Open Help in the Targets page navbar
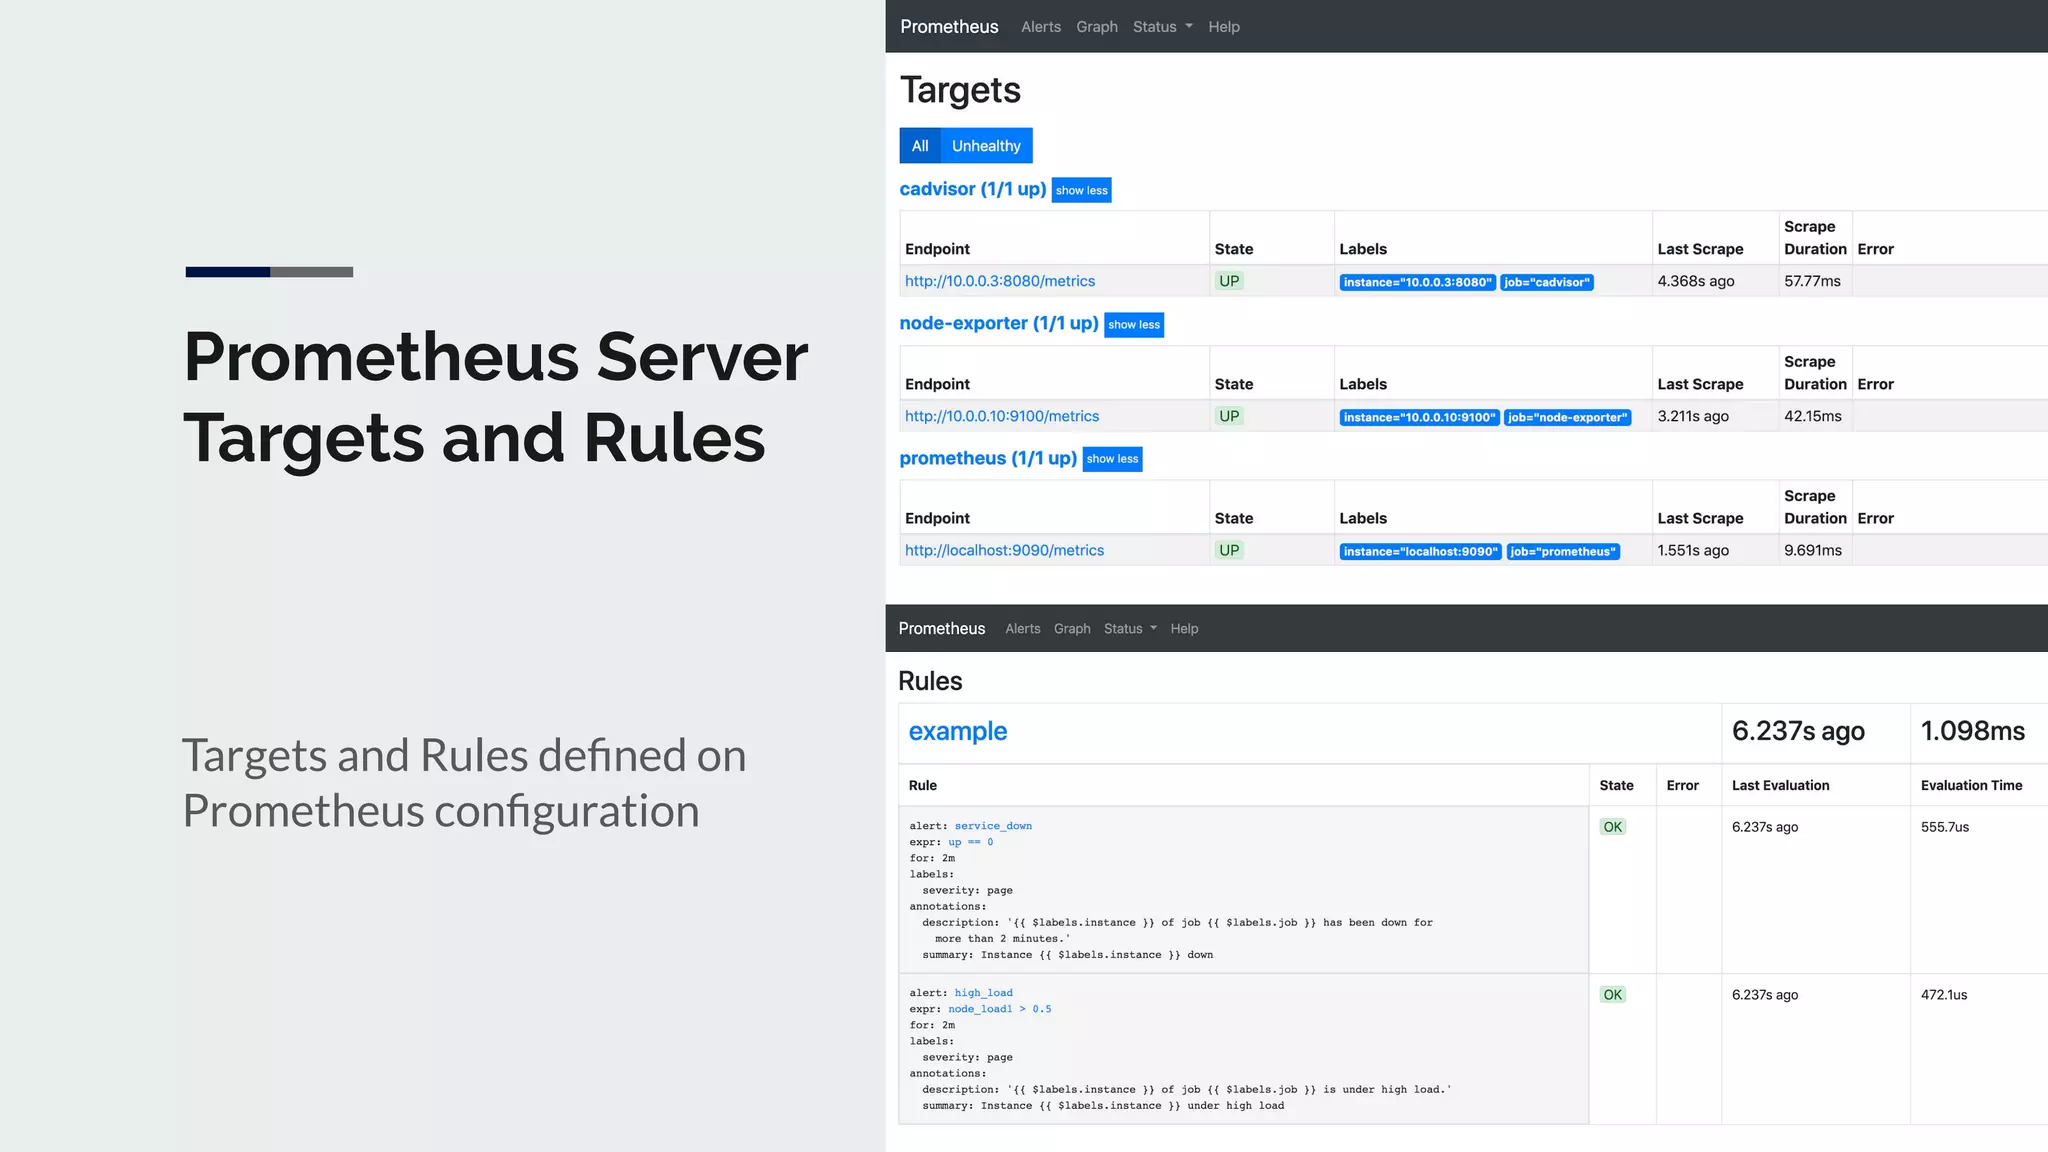This screenshot has width=2048, height=1152. pos(1223,27)
